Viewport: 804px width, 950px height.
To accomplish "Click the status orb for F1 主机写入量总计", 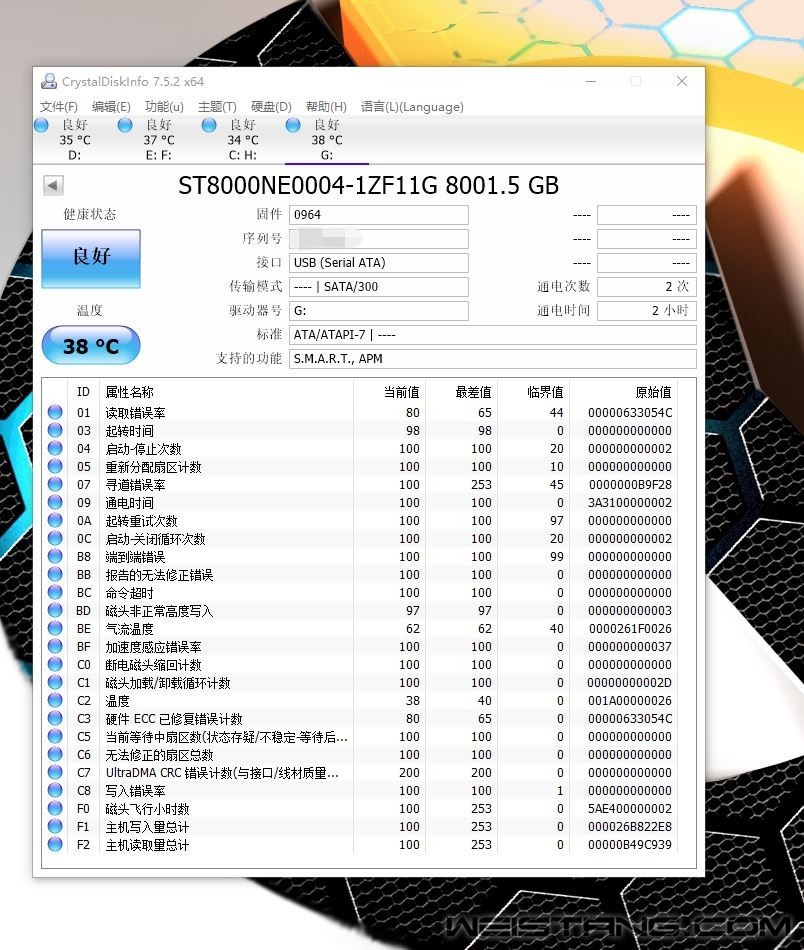I will [x=55, y=826].
